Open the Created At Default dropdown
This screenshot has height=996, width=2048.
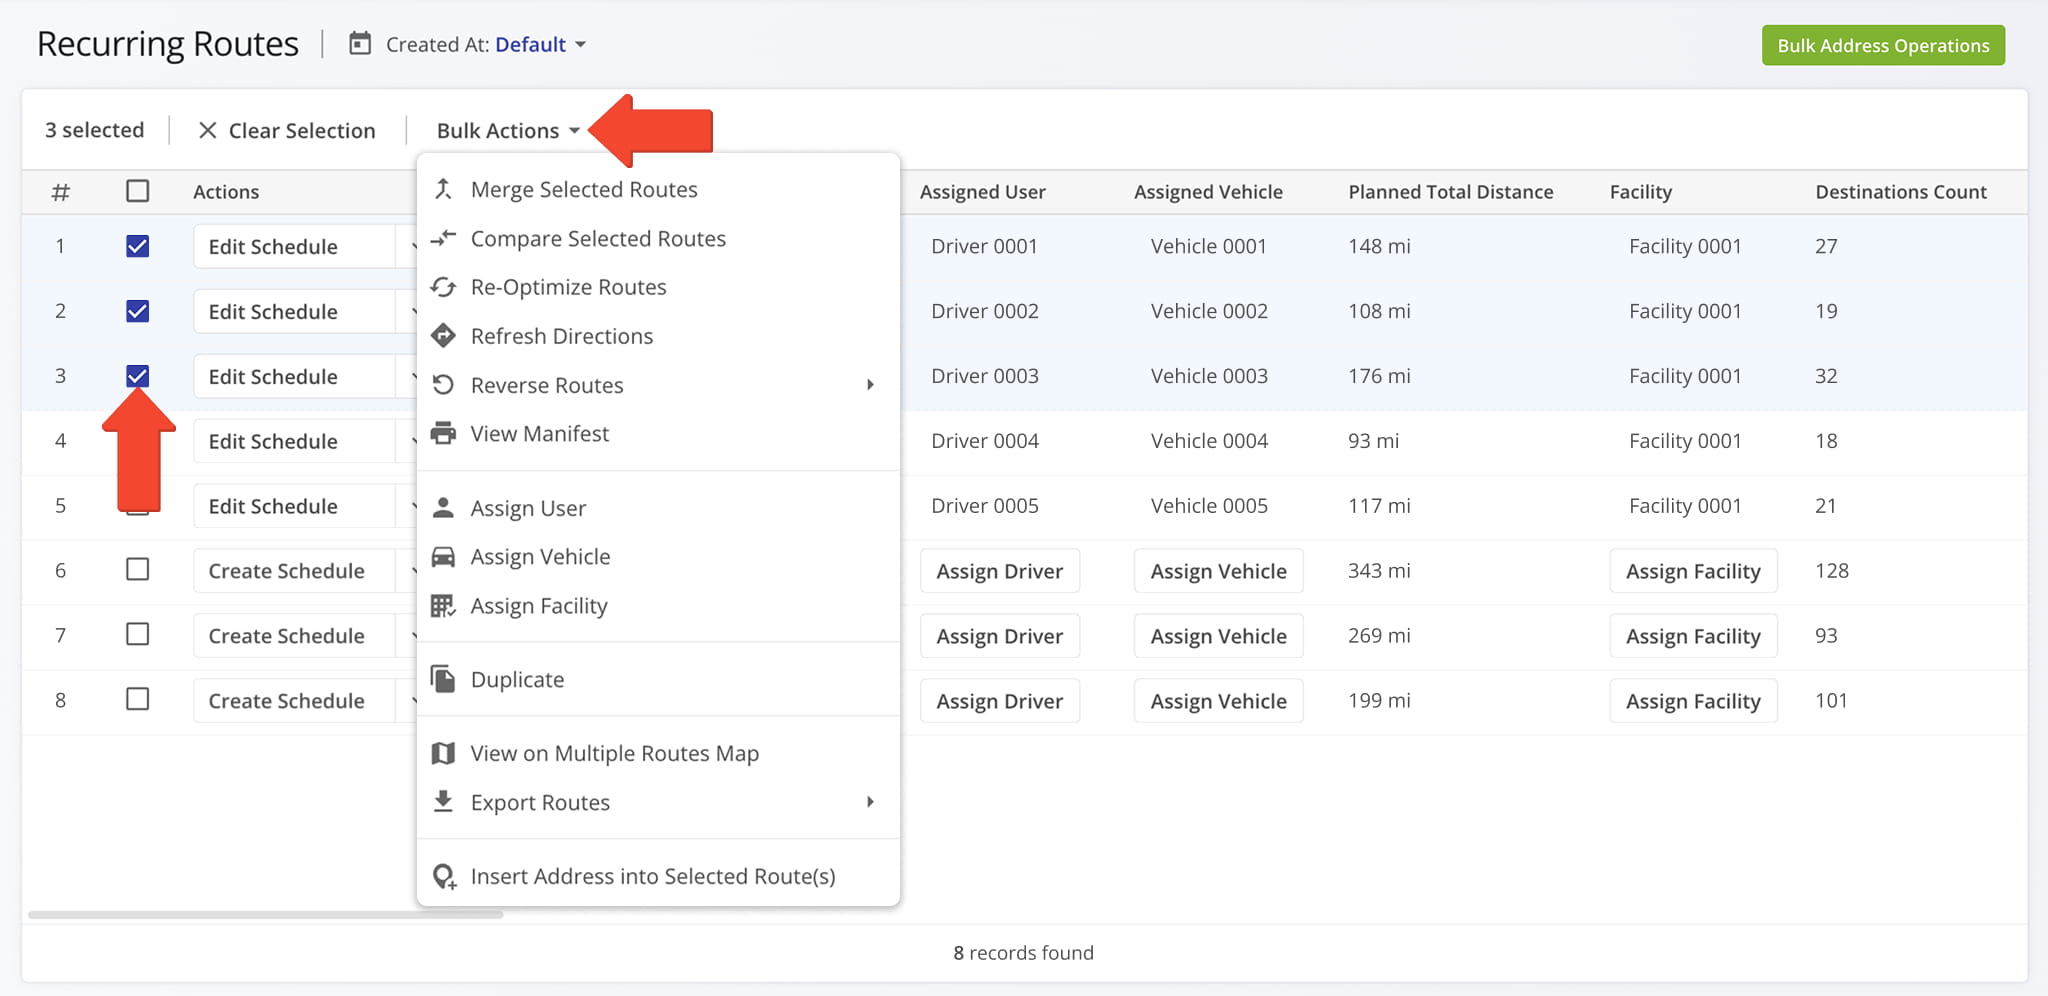[540, 44]
